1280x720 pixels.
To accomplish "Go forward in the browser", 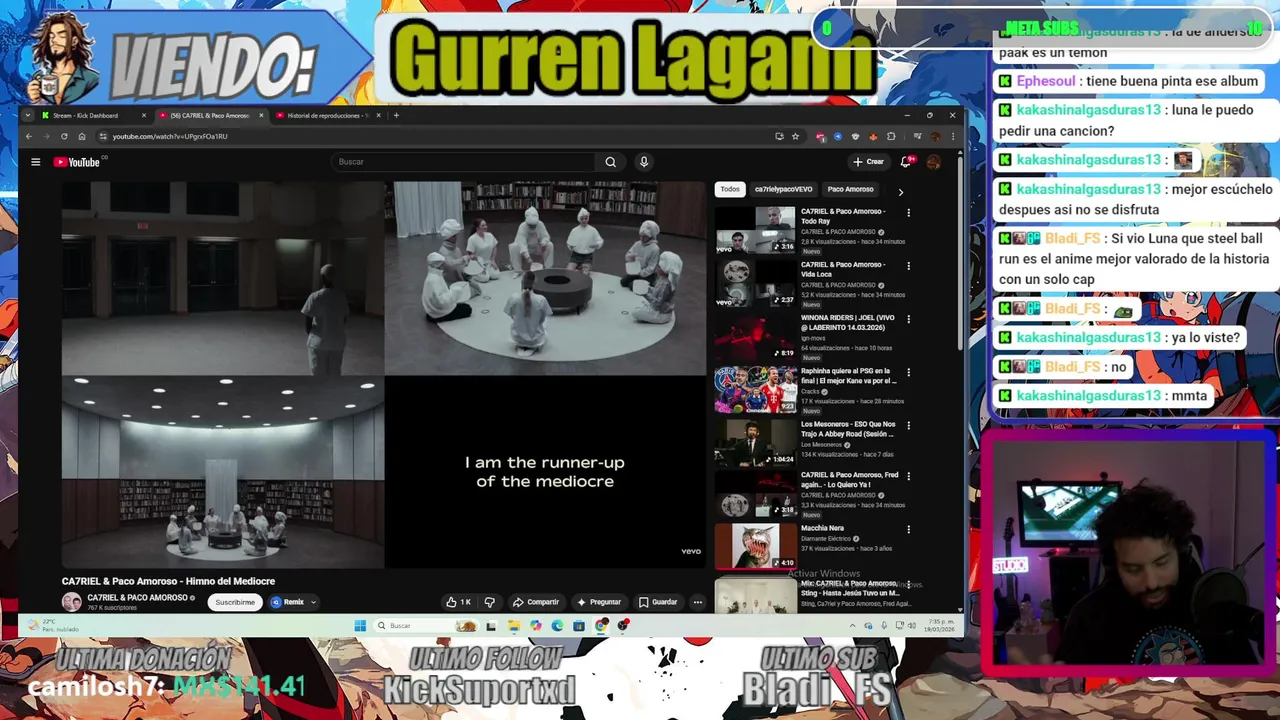I will pyautogui.click(x=46, y=136).
